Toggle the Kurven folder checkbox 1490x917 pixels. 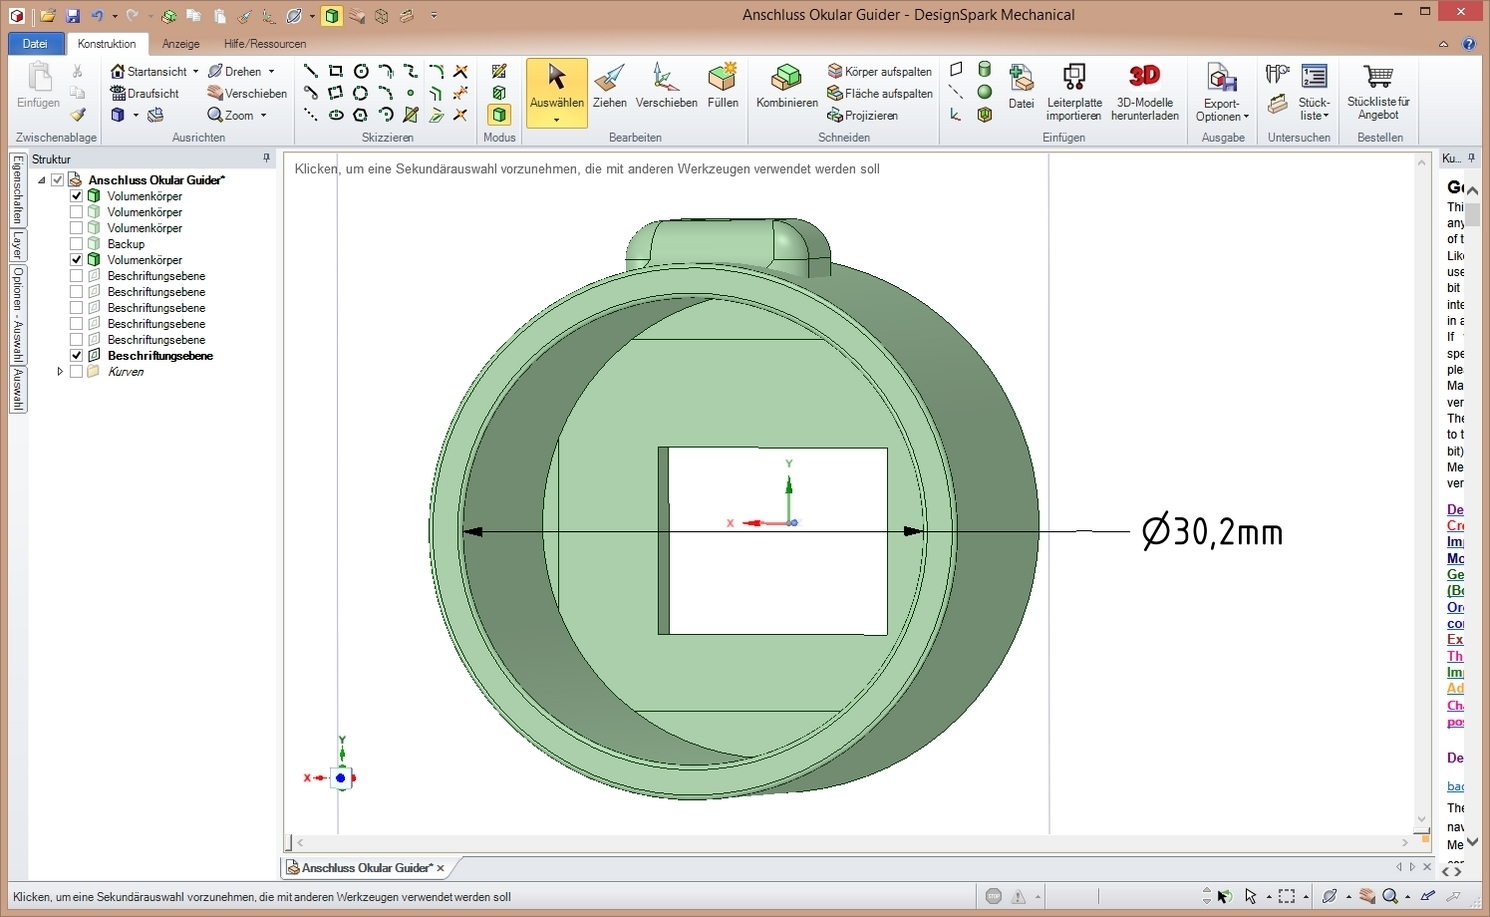[76, 372]
